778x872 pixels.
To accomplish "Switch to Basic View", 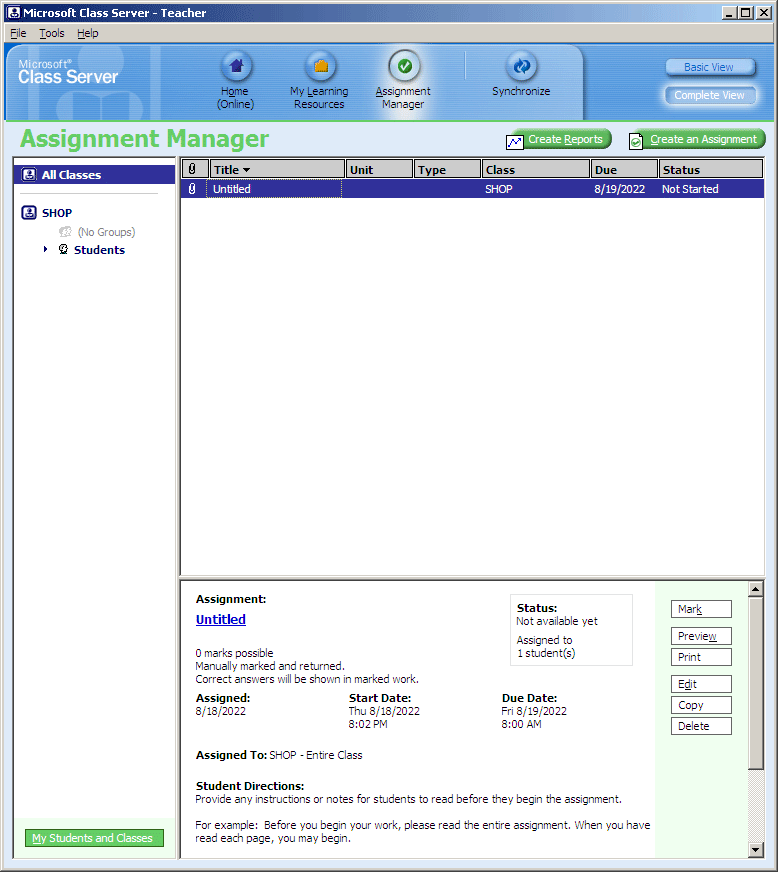I will point(710,67).
